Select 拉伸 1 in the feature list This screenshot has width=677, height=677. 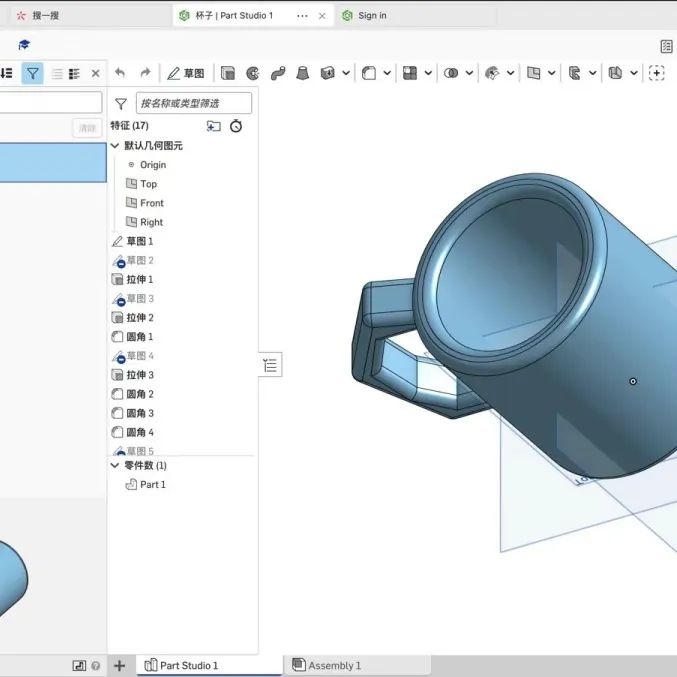(x=139, y=280)
